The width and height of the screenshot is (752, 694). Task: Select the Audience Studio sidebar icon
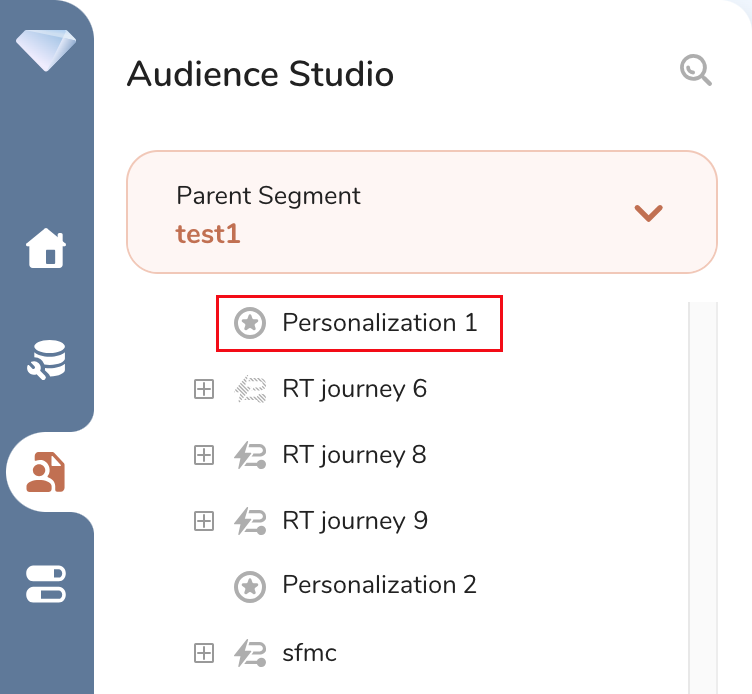pyautogui.click(x=46, y=472)
